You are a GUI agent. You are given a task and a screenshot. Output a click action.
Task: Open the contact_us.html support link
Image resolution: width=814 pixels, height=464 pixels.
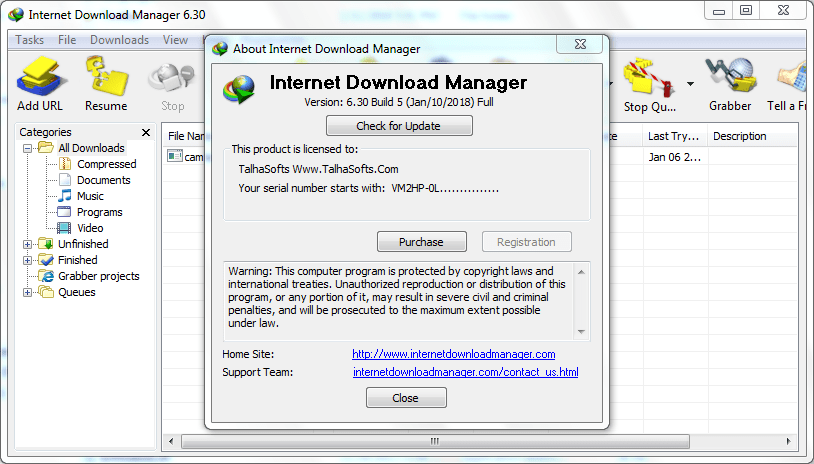(466, 372)
